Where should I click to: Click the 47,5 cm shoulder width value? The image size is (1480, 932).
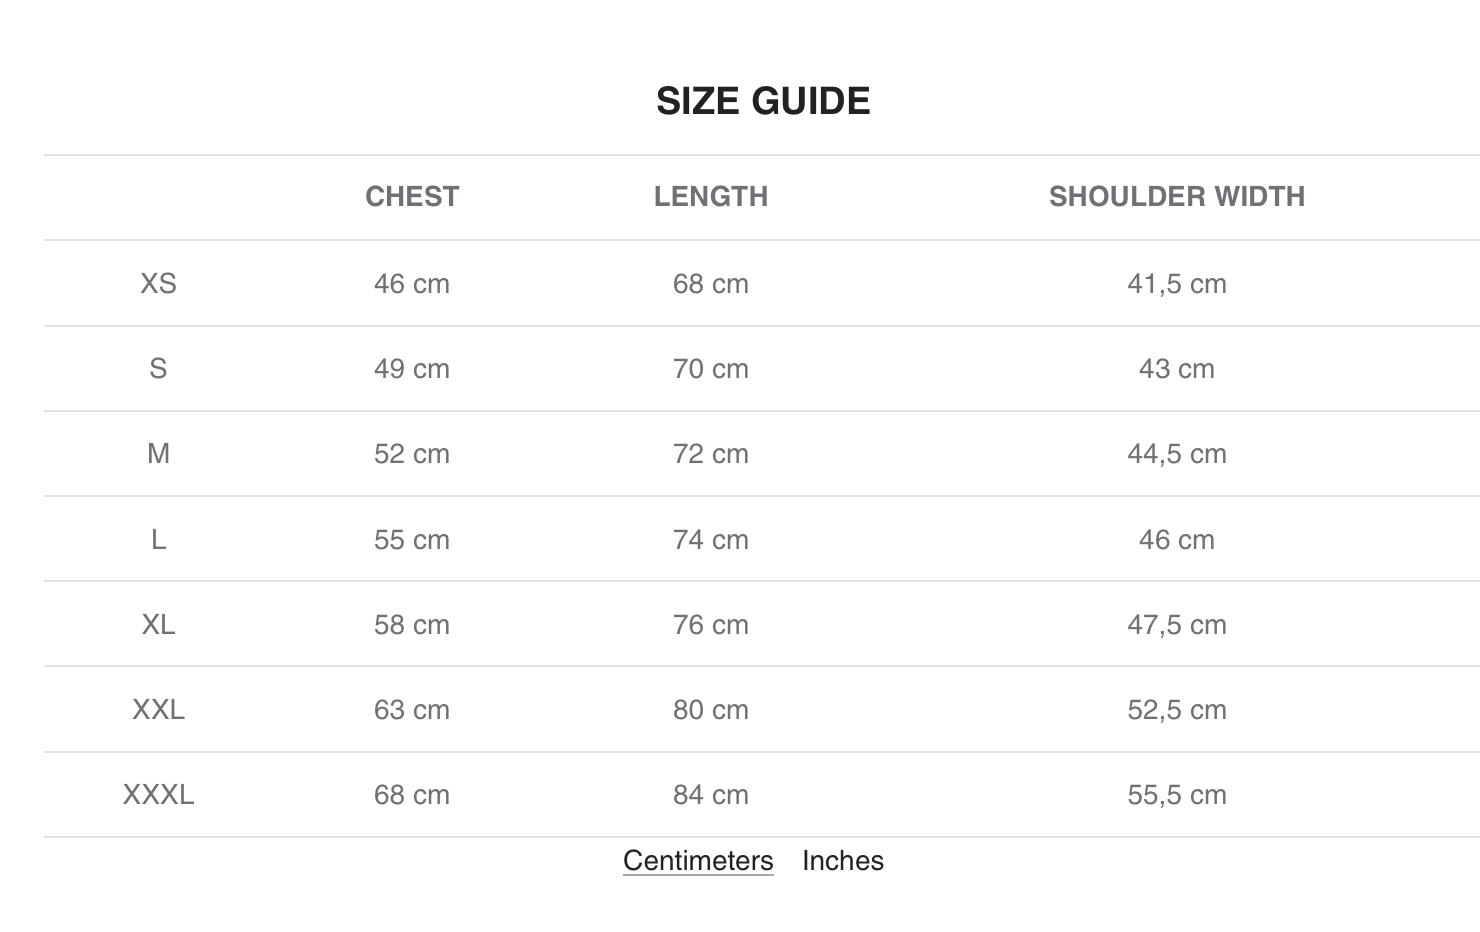click(x=1176, y=625)
